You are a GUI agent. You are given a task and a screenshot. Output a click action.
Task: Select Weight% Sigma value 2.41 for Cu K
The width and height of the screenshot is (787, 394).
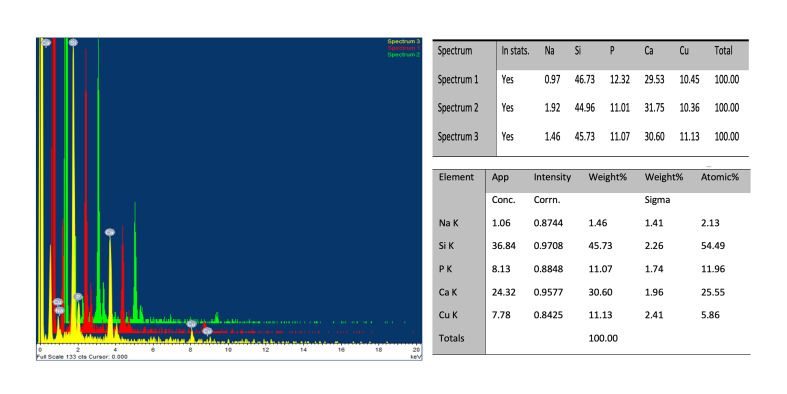pos(654,315)
